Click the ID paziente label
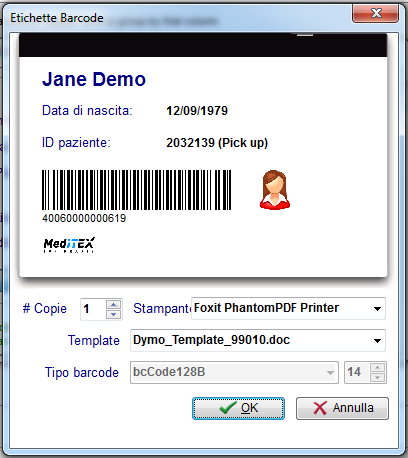The height and width of the screenshot is (458, 408). point(76,143)
